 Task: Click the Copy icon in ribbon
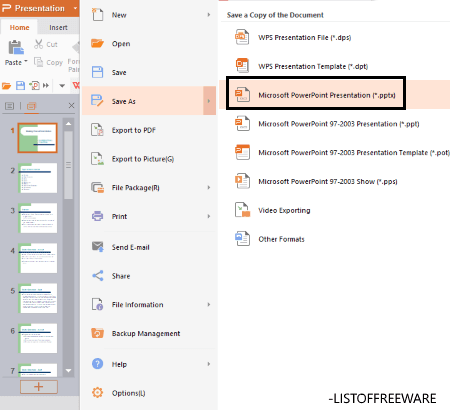point(39,62)
